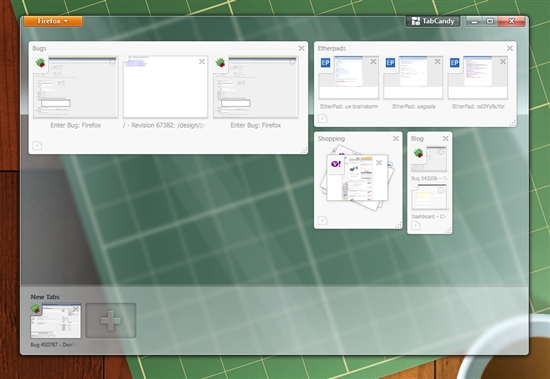Open the Bug 450767 tab in New Tabs
This screenshot has height=379, width=550.
(x=56, y=321)
